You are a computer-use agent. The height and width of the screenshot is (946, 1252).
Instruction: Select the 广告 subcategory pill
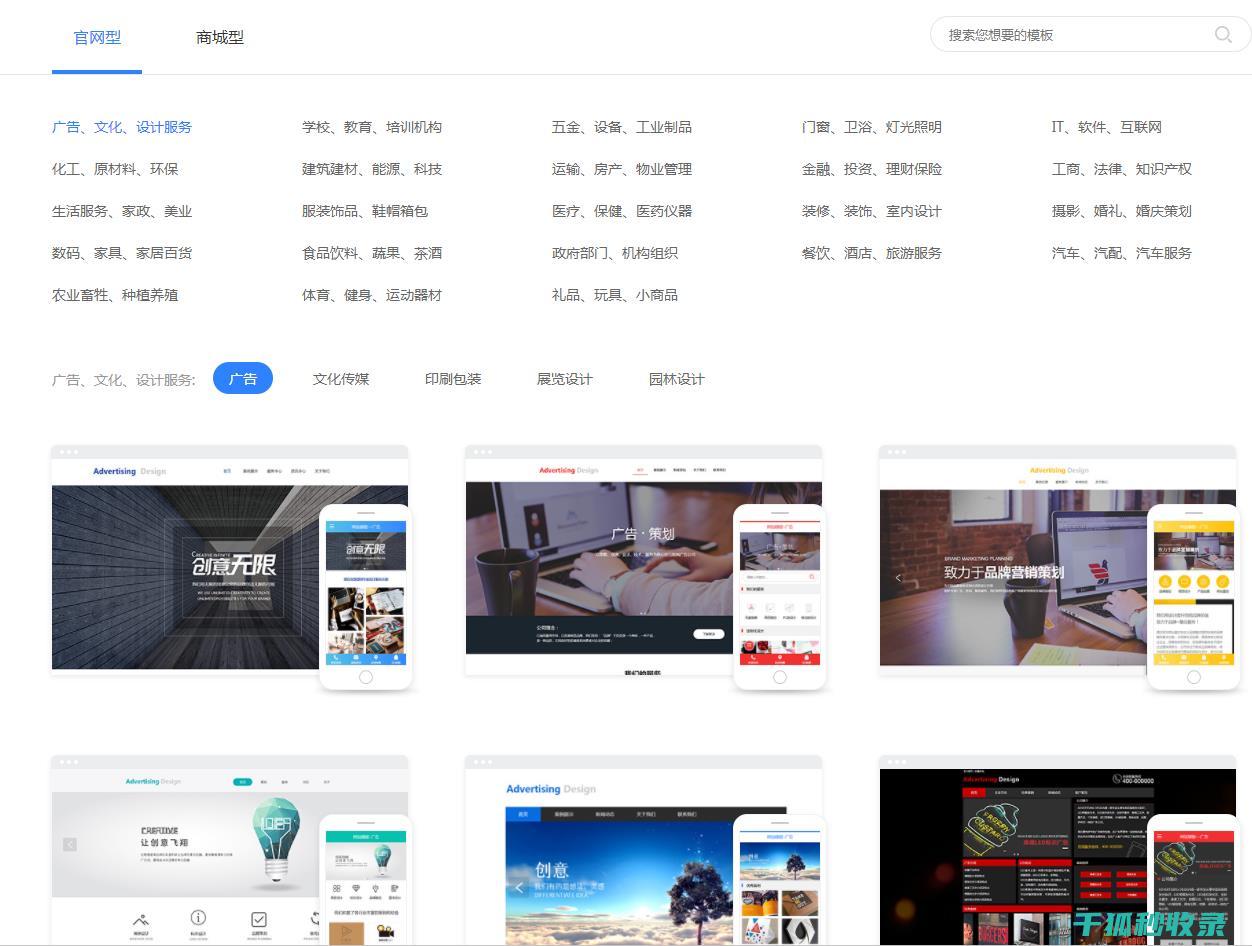[243, 379]
